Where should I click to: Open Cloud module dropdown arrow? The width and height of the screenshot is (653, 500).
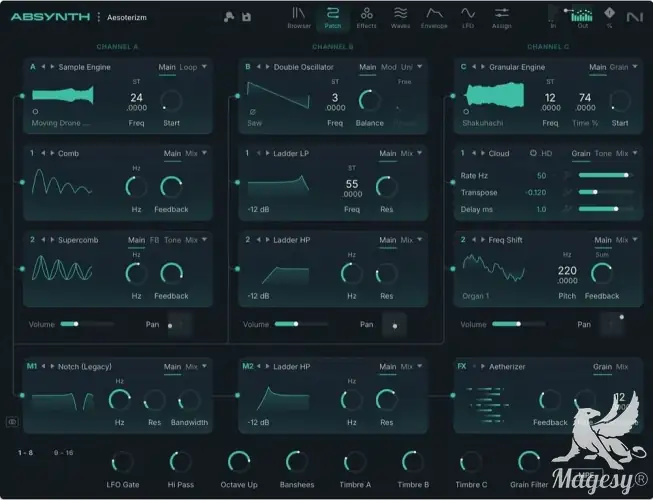click(635, 153)
